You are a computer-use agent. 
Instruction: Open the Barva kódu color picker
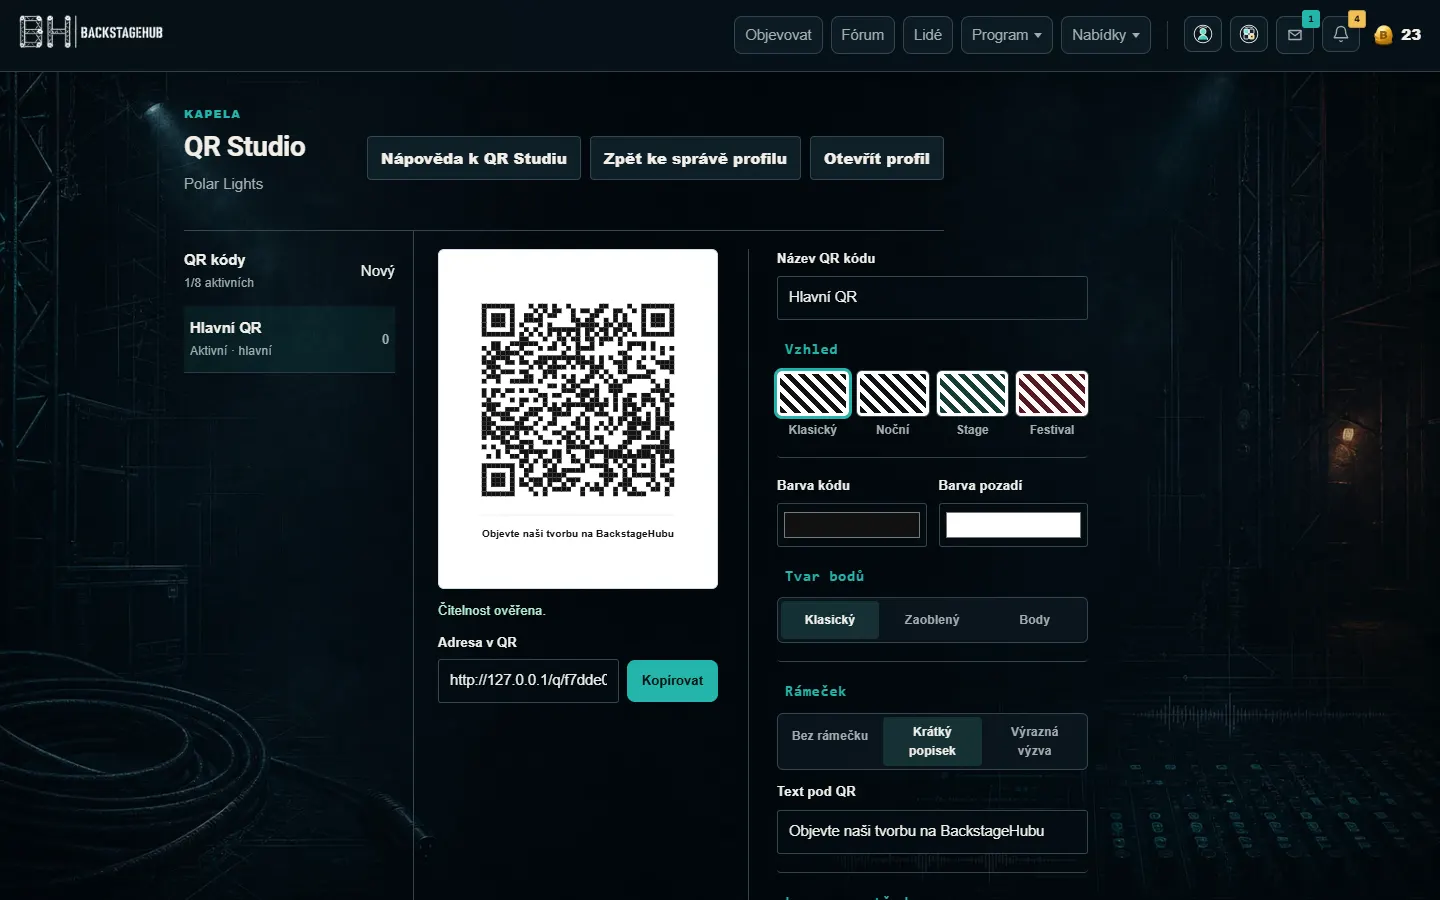click(x=852, y=525)
